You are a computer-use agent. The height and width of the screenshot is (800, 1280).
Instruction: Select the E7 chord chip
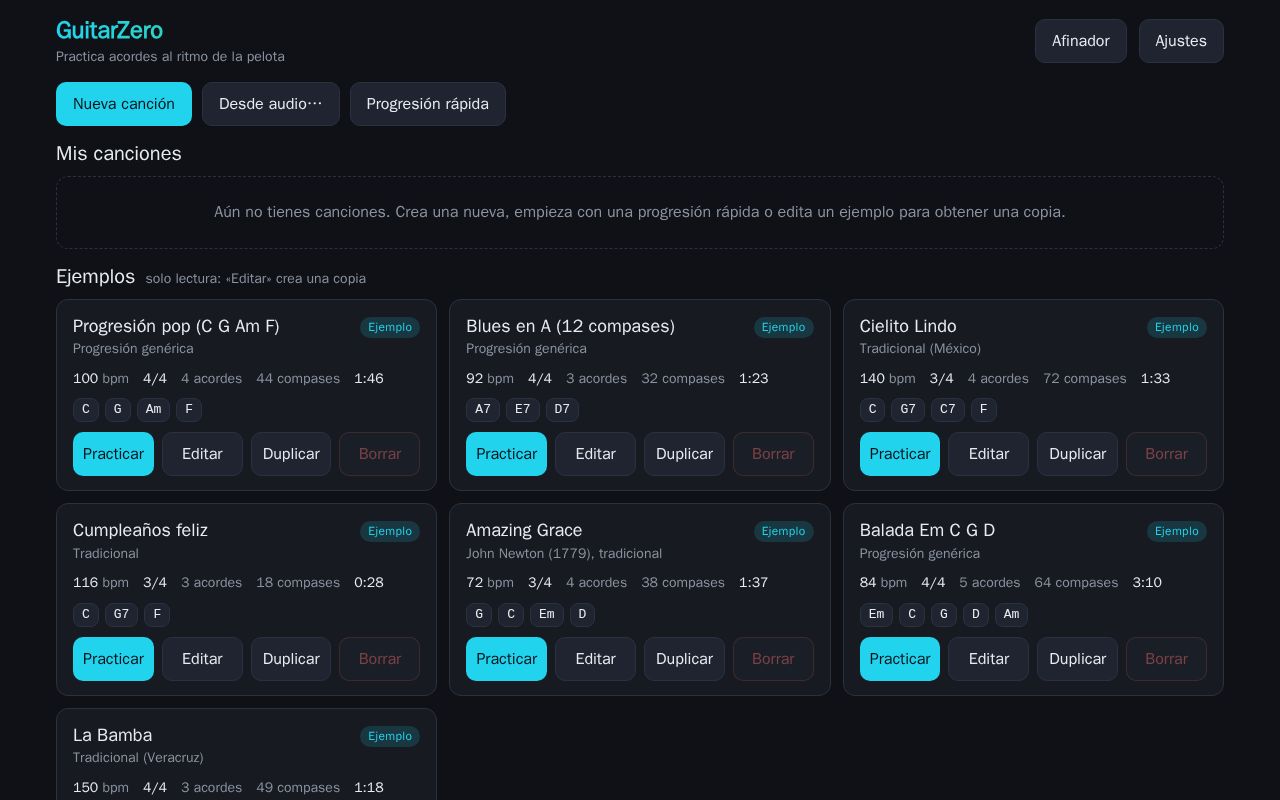click(523, 410)
